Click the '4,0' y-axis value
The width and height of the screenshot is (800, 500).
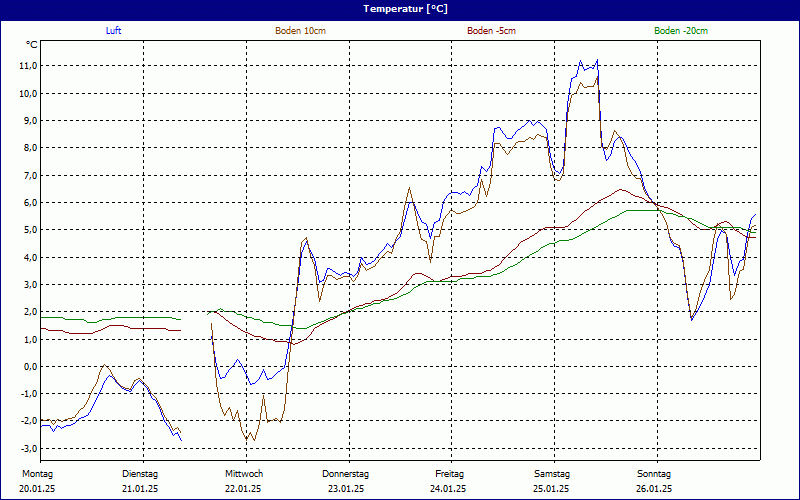(30, 257)
